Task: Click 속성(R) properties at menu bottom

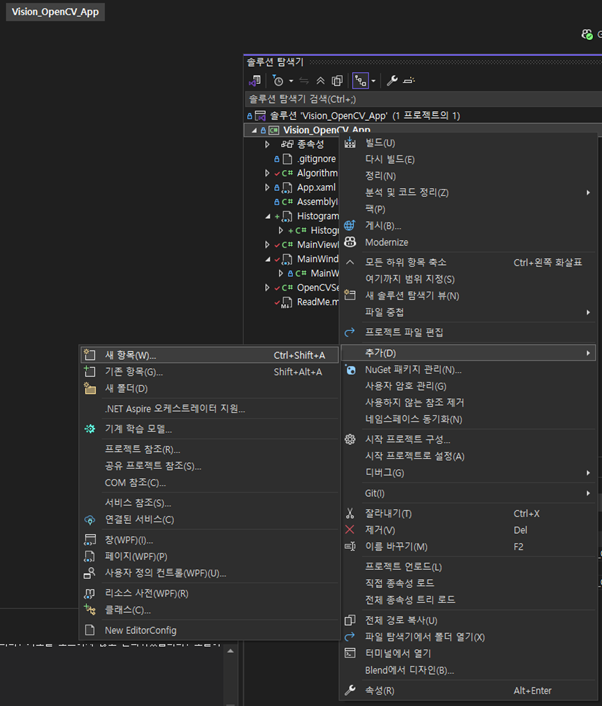Action: click(379, 690)
